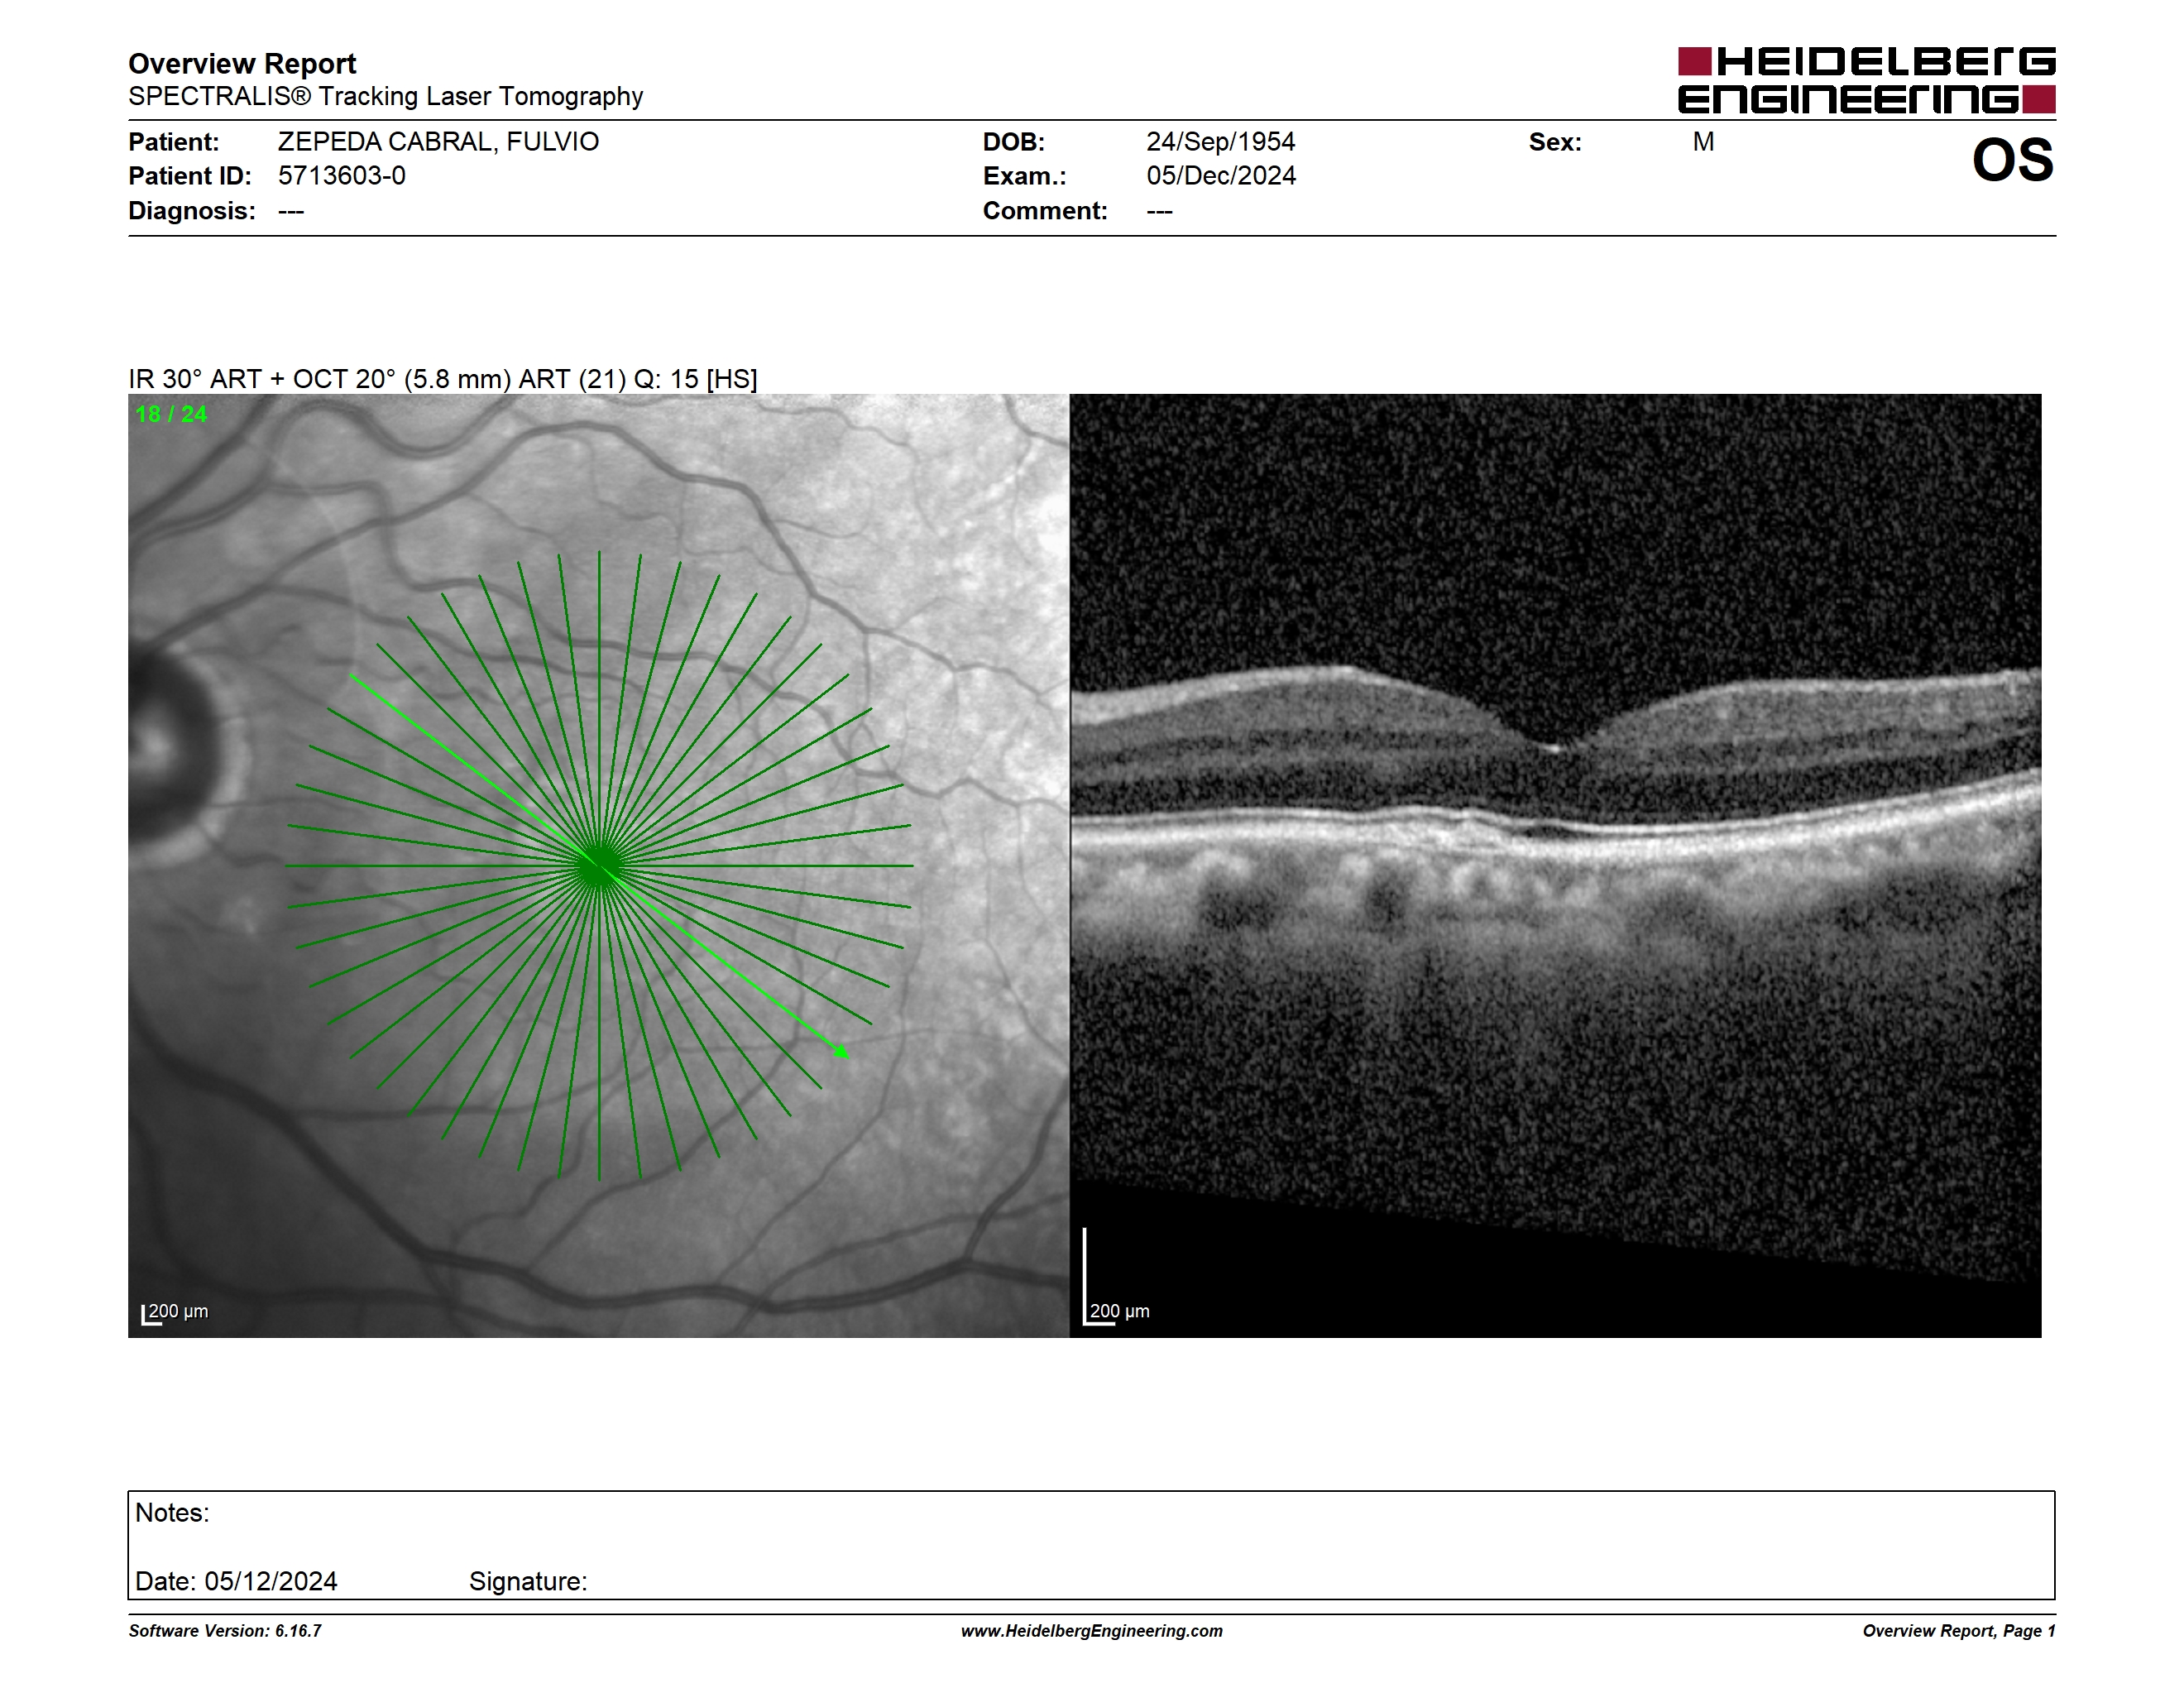This screenshot has height=1688, width=2184.
Task: Click SPECTRALIS Tracking Laser Tomography subtitle
Action: 385,96
